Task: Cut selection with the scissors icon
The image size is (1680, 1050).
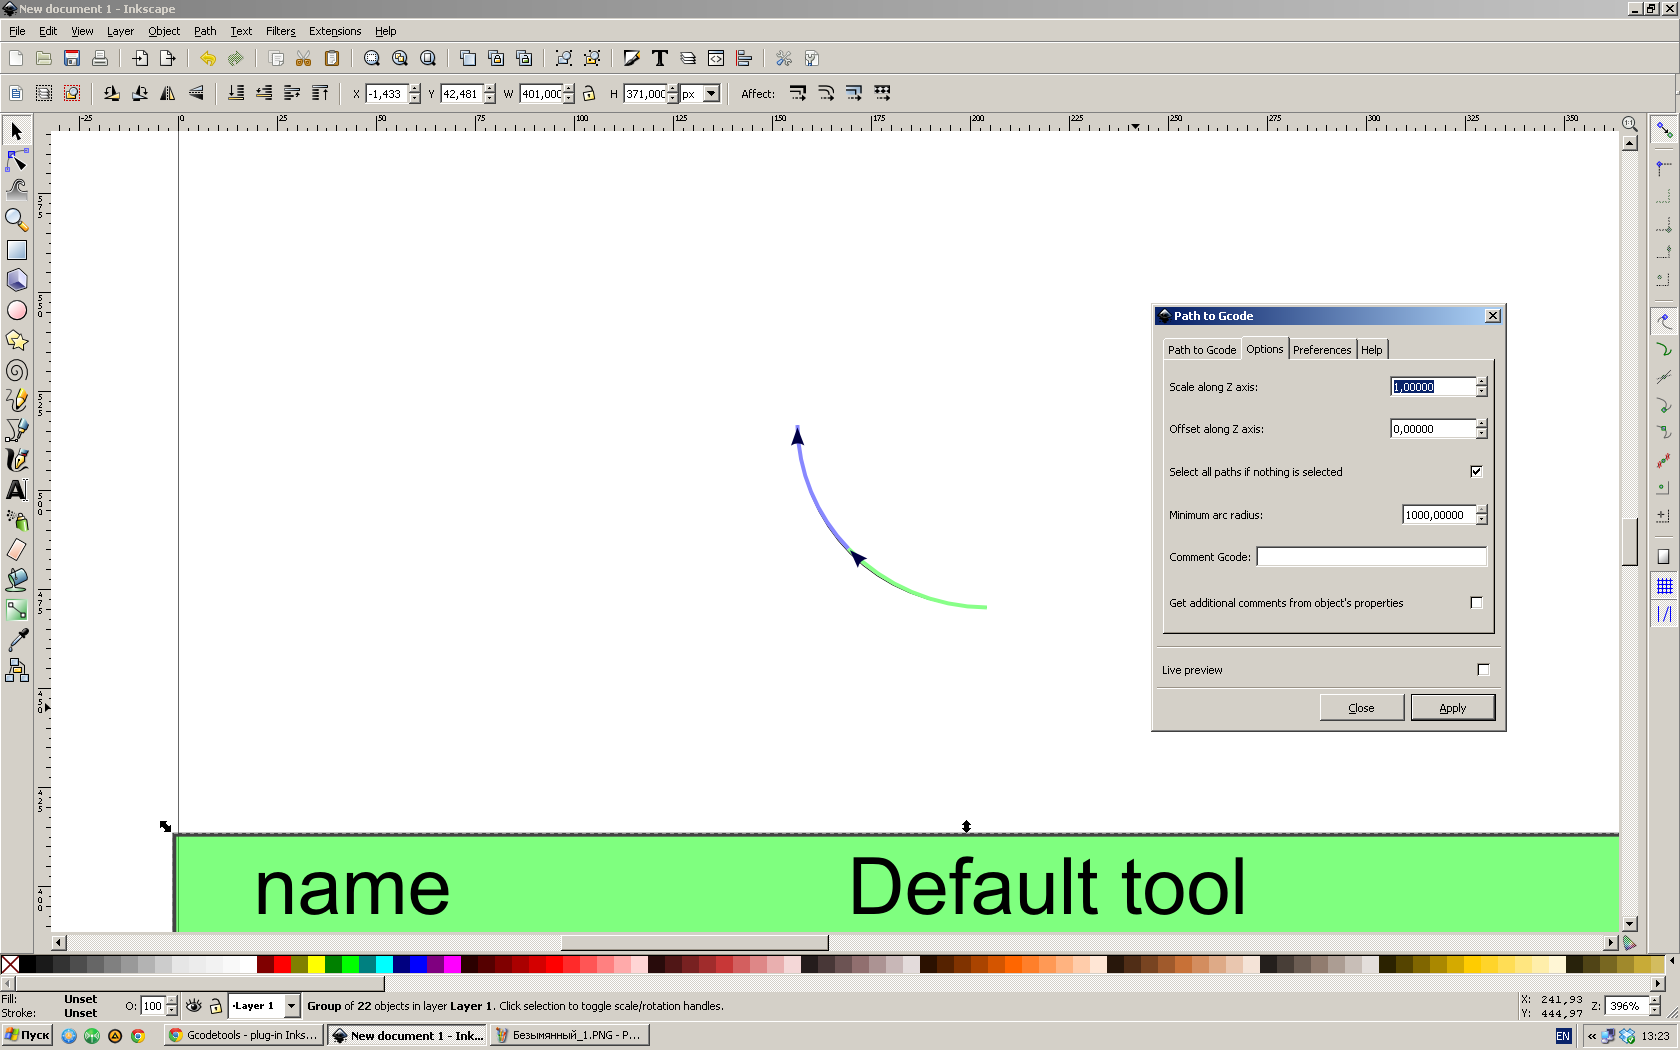Action: pos(304,58)
